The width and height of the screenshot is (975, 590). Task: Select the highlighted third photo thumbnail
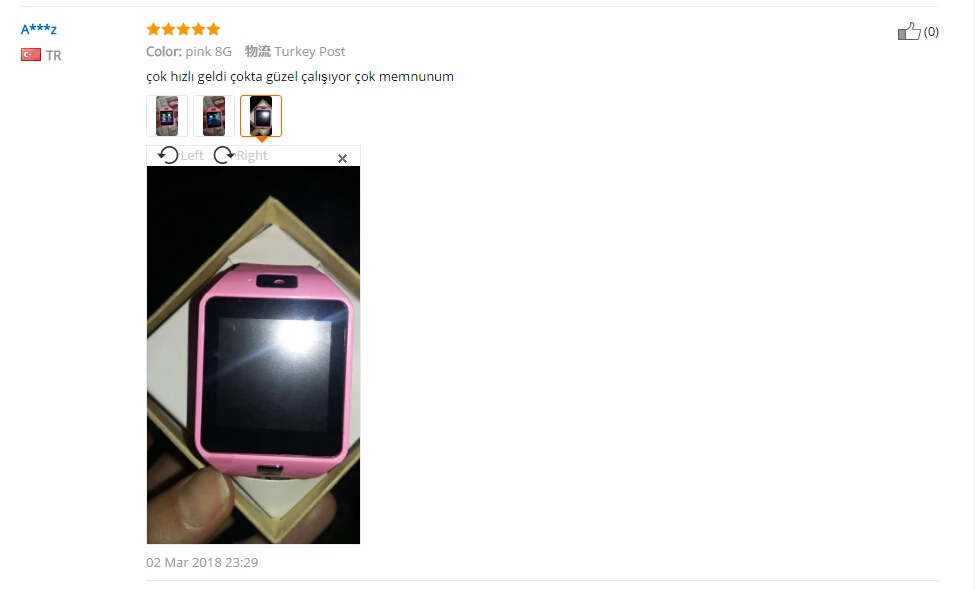(x=261, y=116)
